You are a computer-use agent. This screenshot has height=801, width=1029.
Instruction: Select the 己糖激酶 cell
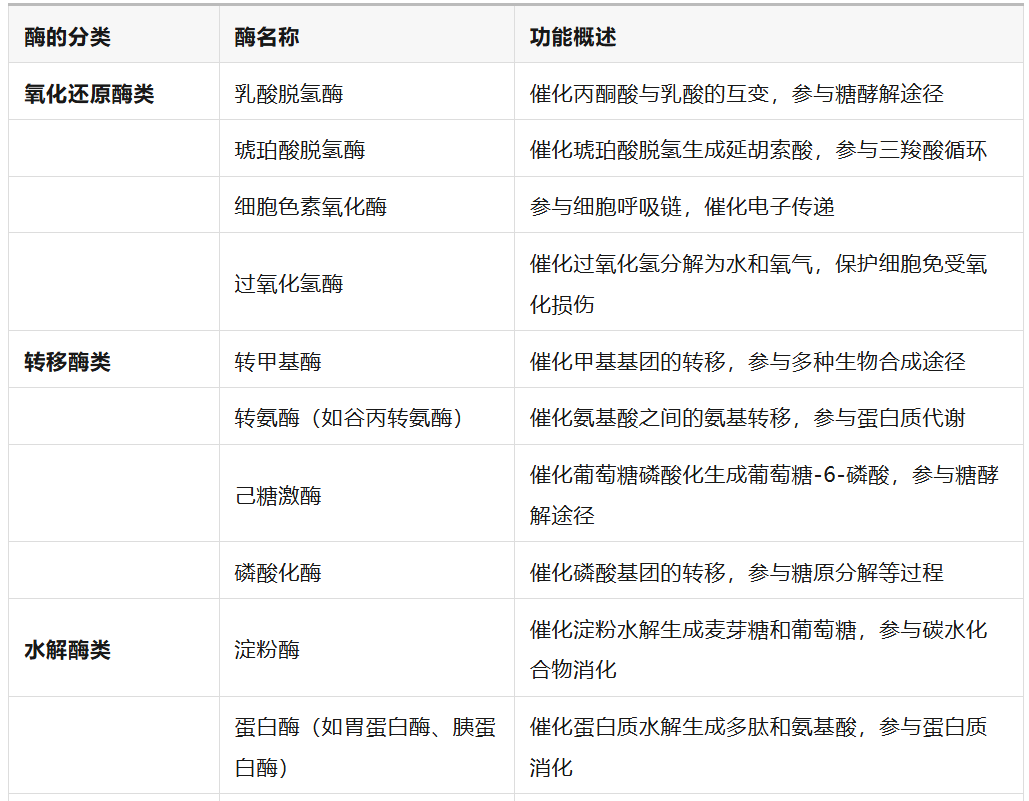[x=278, y=496]
